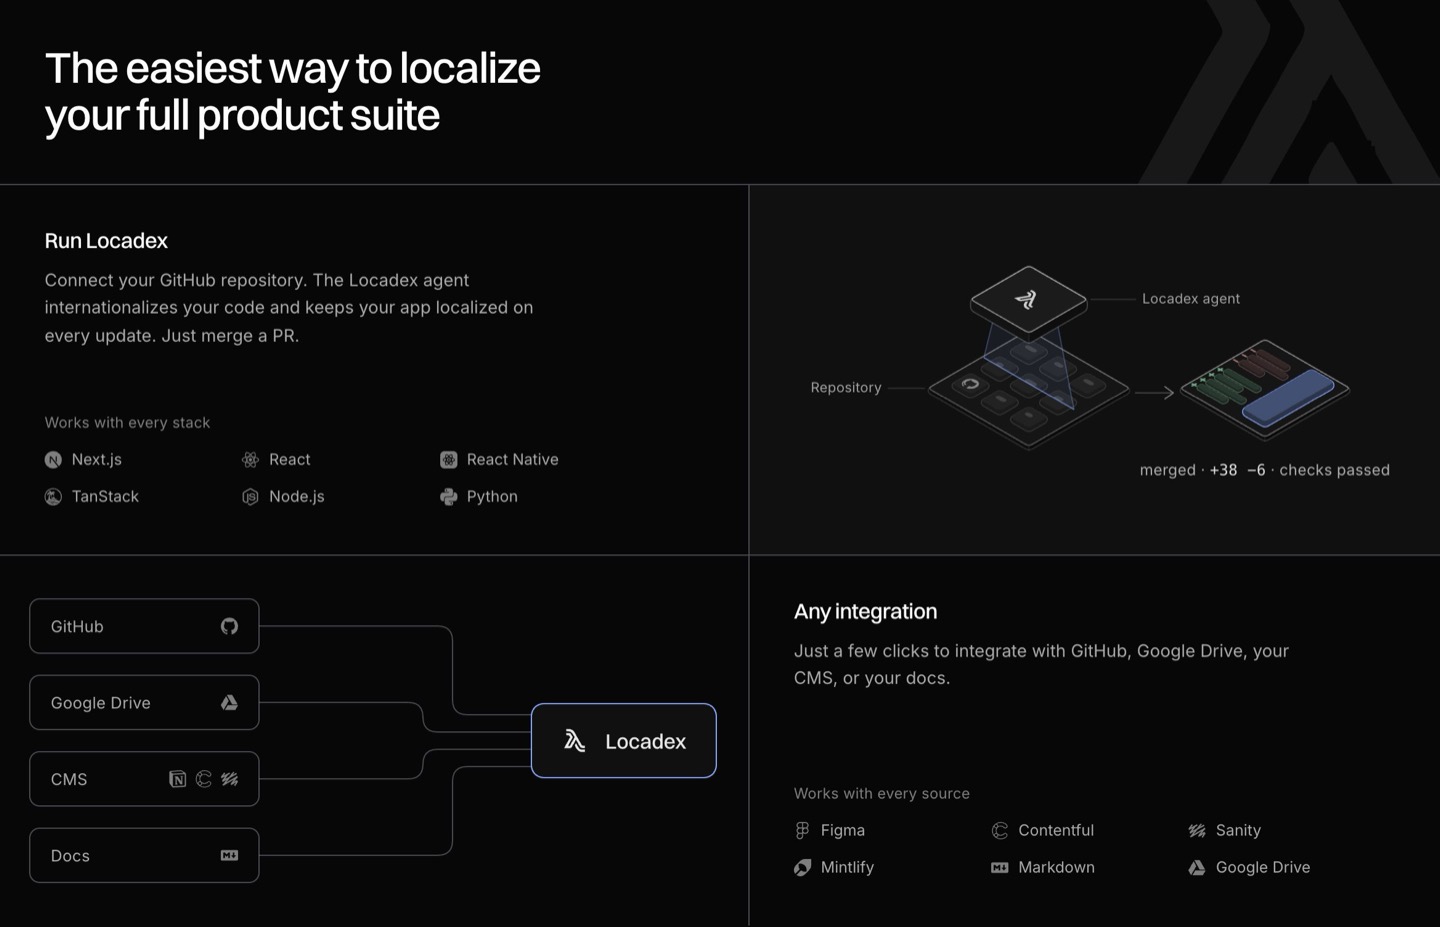Screen dimensions: 1440x927
Task: Click the Google Drive icon in Google Drive box
Action: (229, 703)
